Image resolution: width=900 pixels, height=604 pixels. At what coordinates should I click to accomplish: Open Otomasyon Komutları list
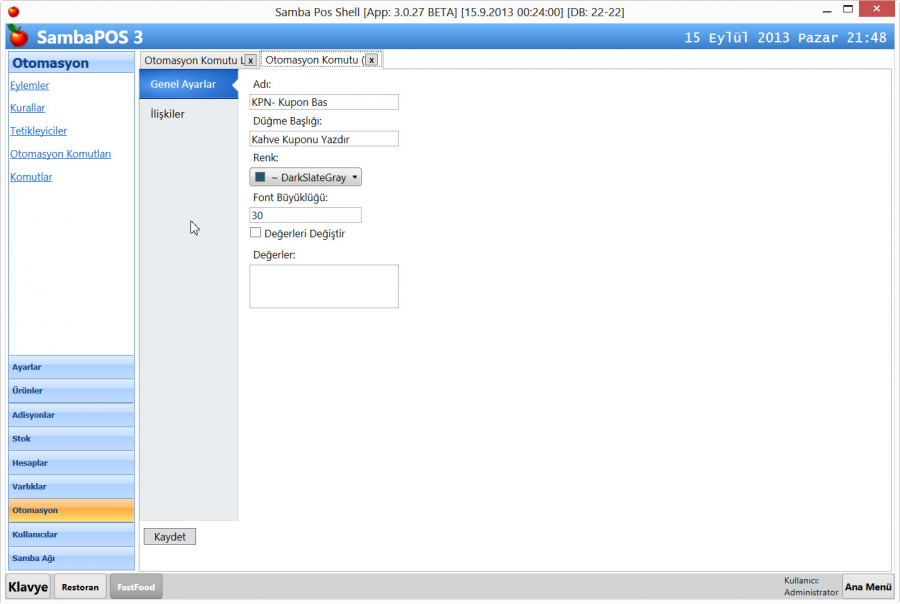pyautogui.click(x=60, y=154)
